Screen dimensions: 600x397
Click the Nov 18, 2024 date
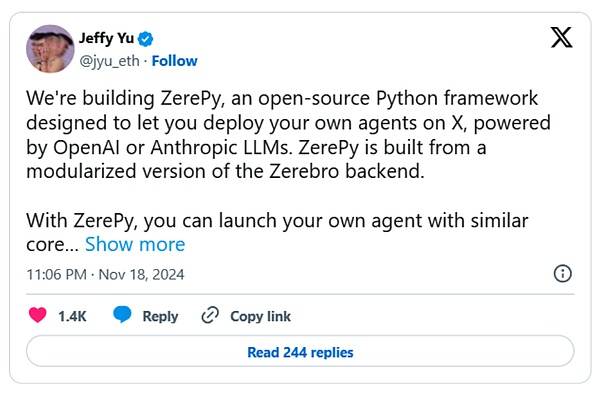tap(141, 274)
